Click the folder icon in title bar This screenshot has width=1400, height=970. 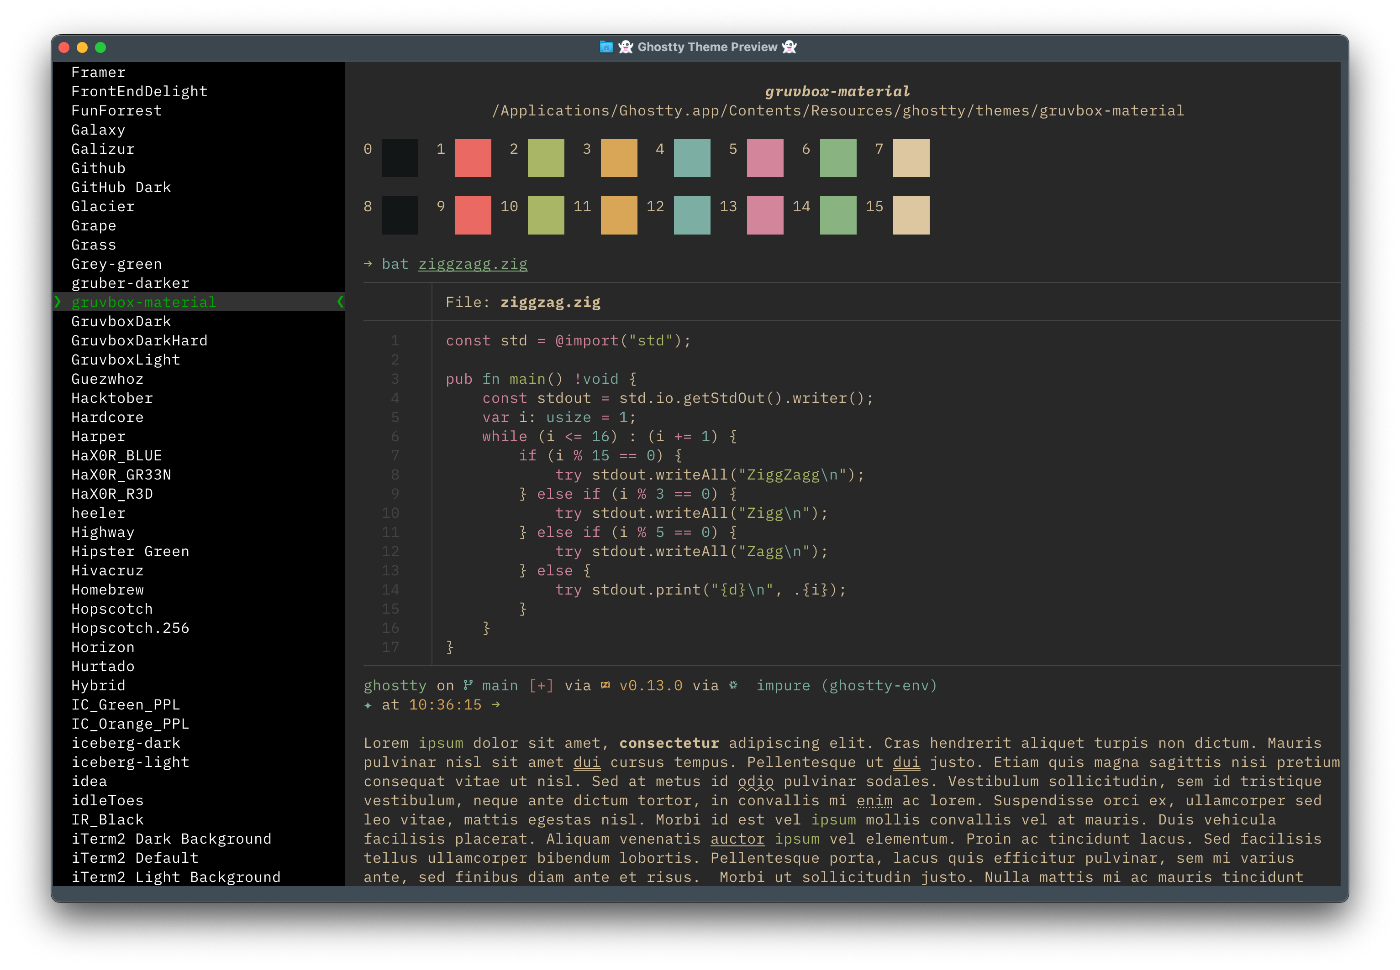tap(606, 47)
